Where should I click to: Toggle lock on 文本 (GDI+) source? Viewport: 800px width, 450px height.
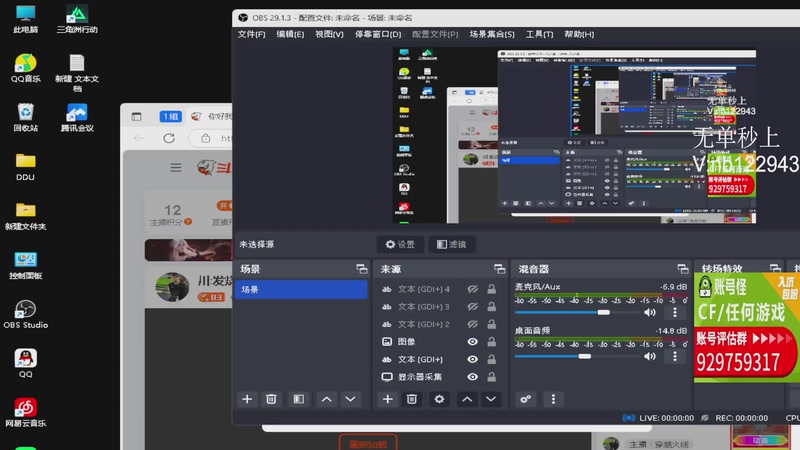(x=491, y=359)
